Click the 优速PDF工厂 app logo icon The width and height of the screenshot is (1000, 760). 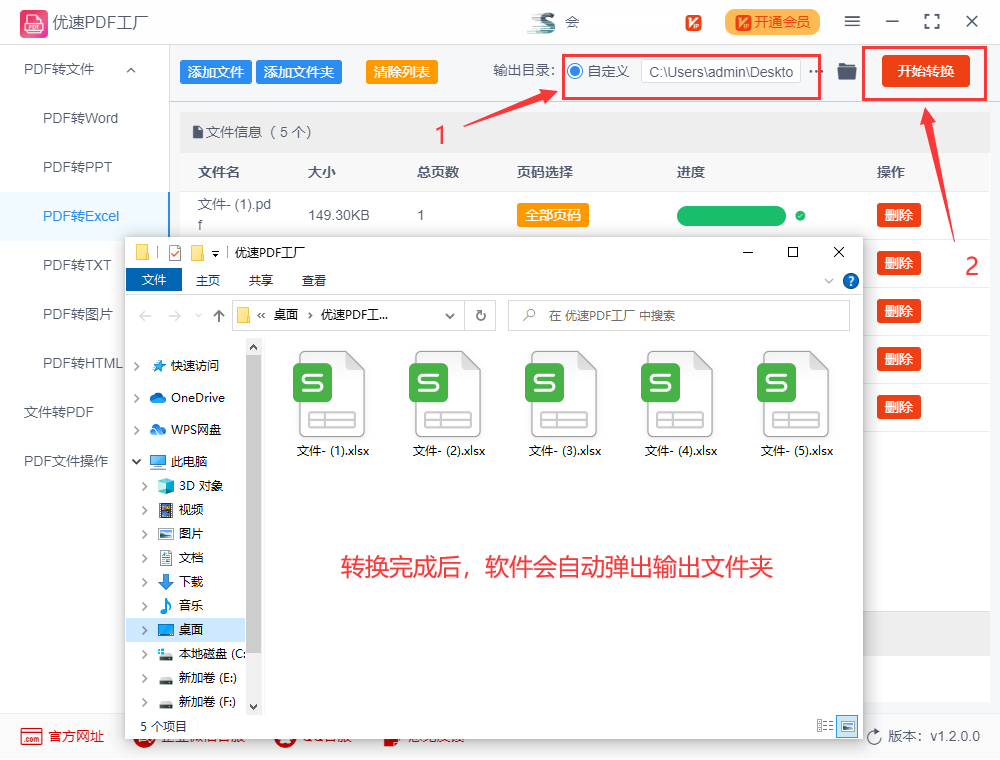[x=33, y=22]
